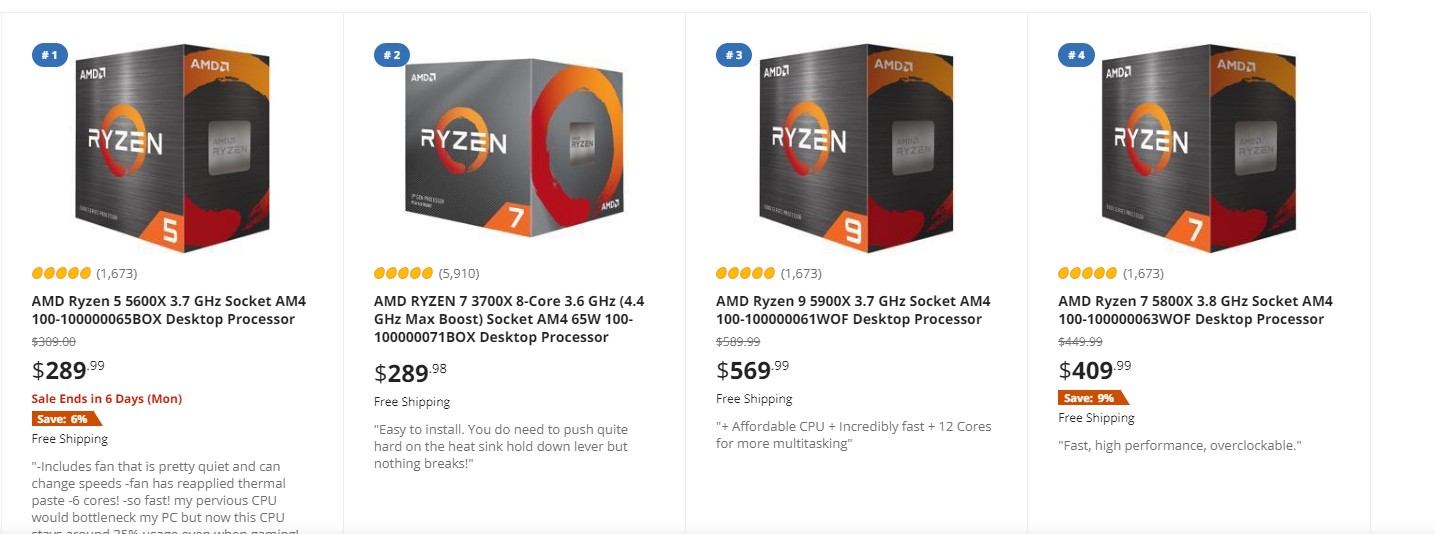Viewport: 1435px width, 534px height.
Task: Open star ratings for the Ryzen 5 5600X
Action: pos(62,273)
